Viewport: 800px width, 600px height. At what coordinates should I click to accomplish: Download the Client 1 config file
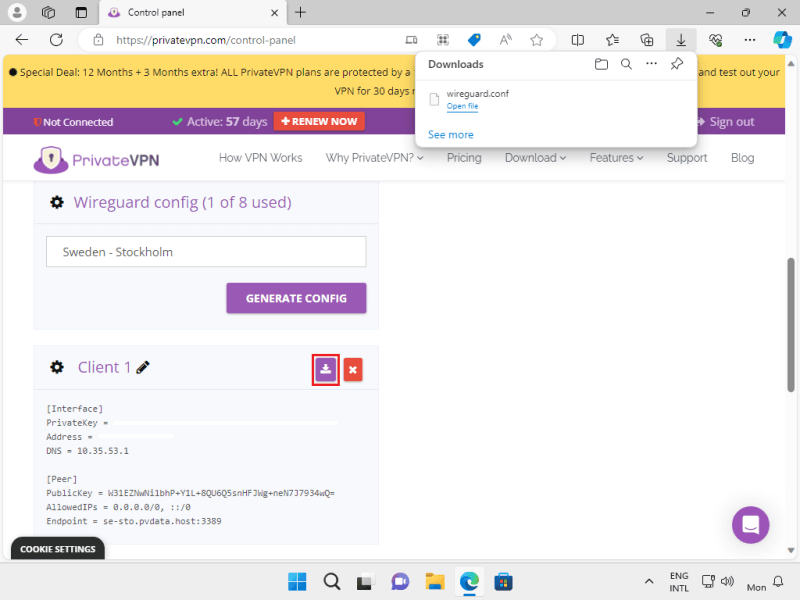[325, 369]
